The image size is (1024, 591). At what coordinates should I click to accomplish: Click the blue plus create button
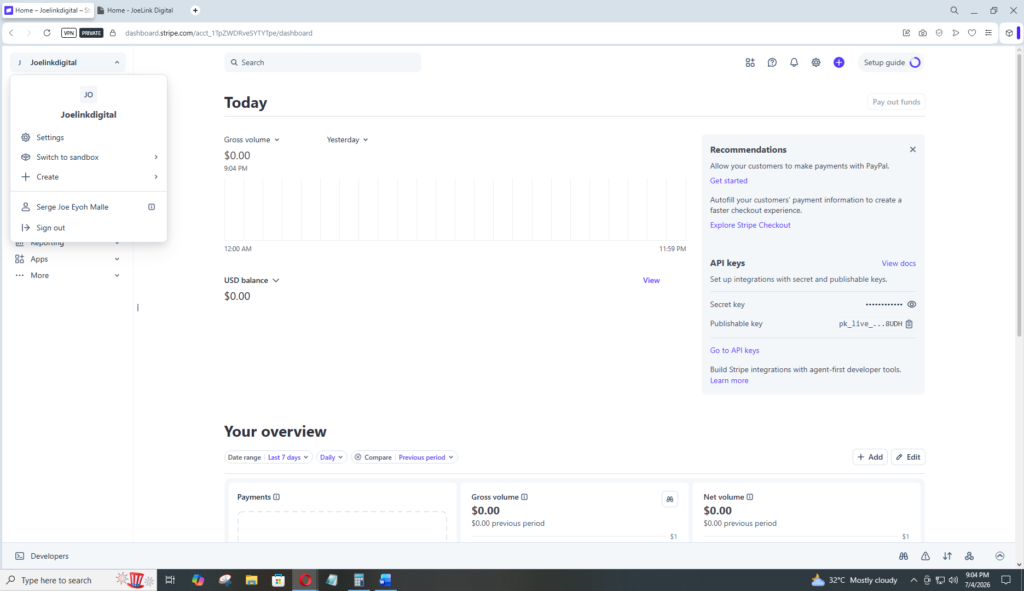click(839, 63)
